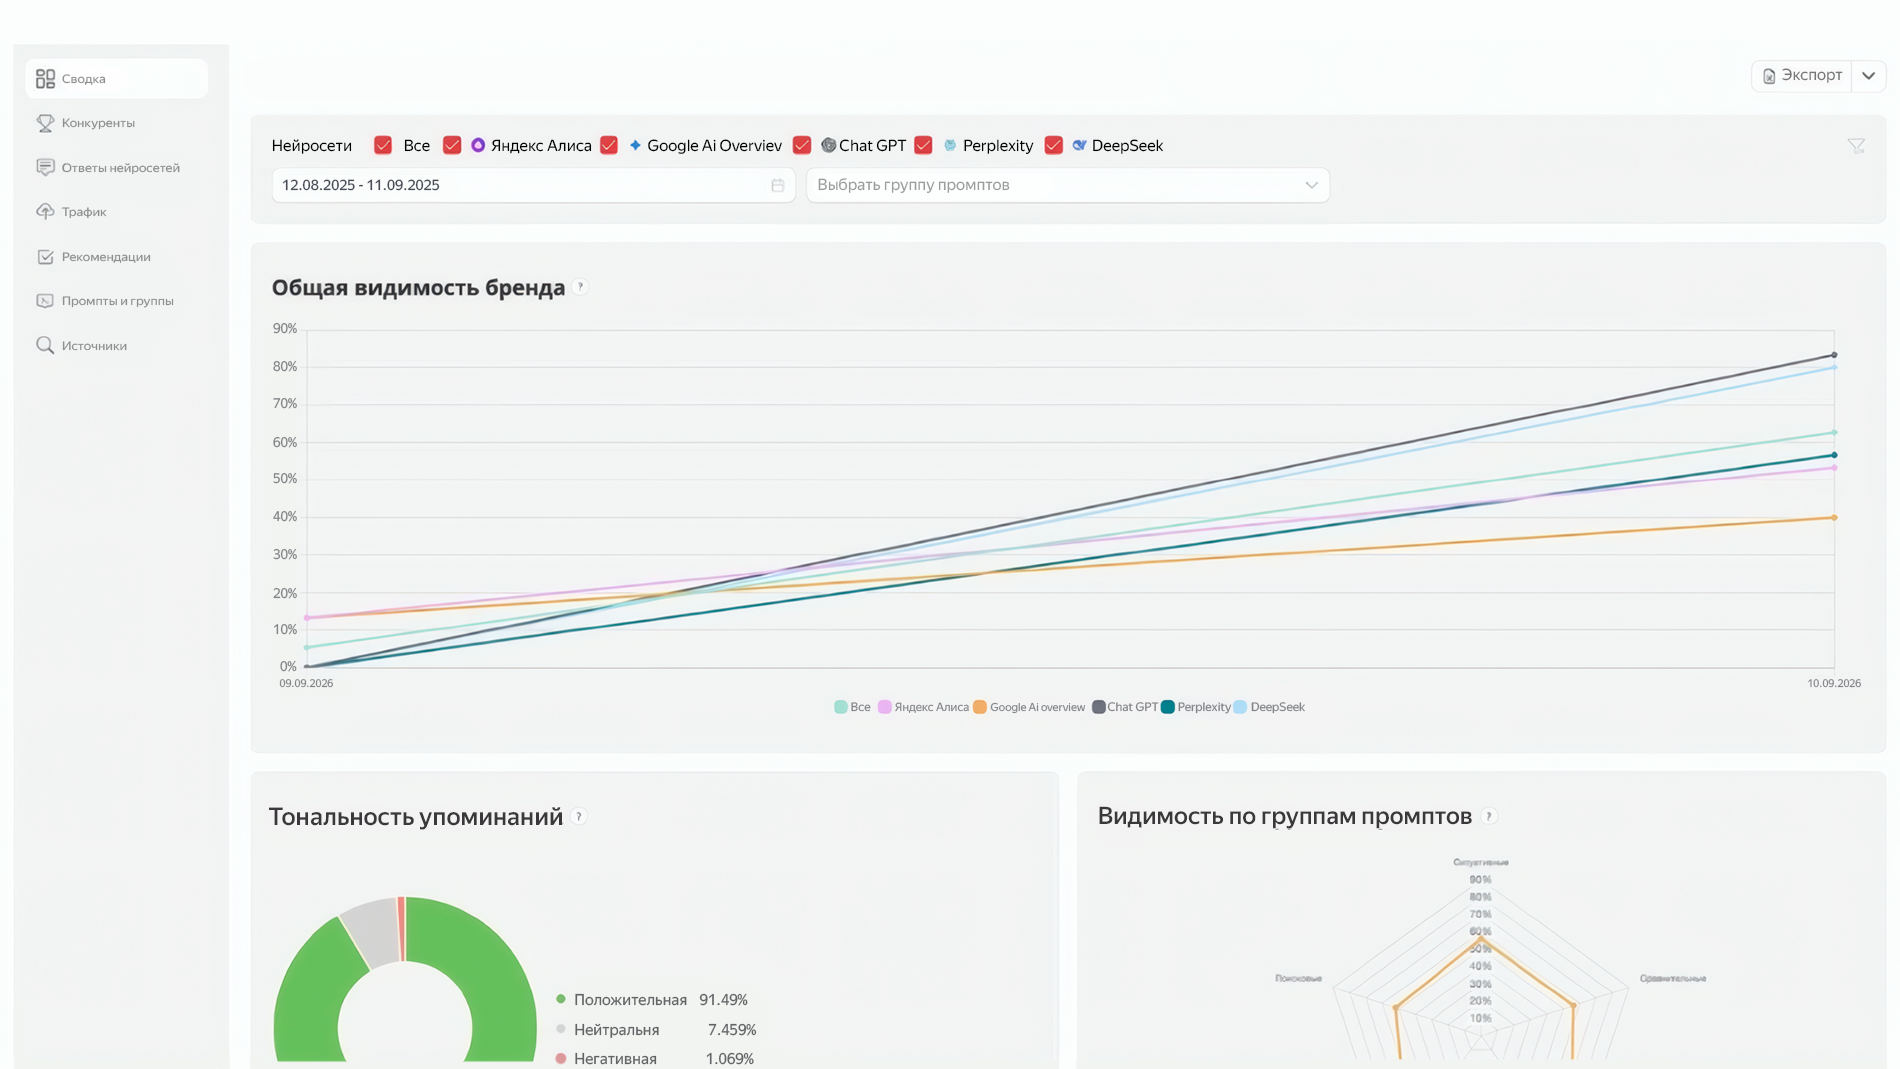Open the calendar icon in date field
The height and width of the screenshot is (1069, 1900).
click(x=777, y=185)
